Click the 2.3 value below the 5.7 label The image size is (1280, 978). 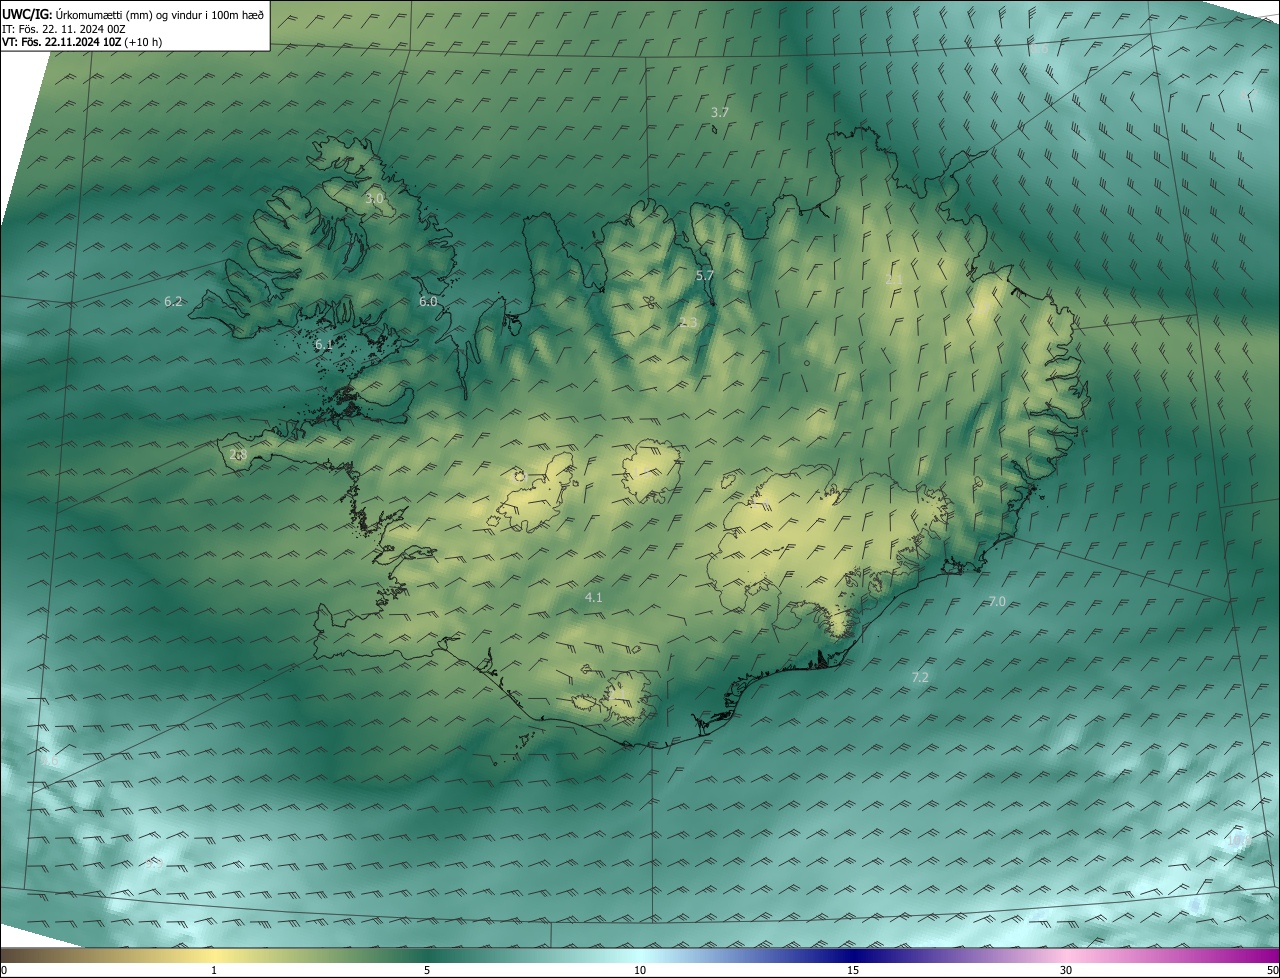click(x=688, y=322)
